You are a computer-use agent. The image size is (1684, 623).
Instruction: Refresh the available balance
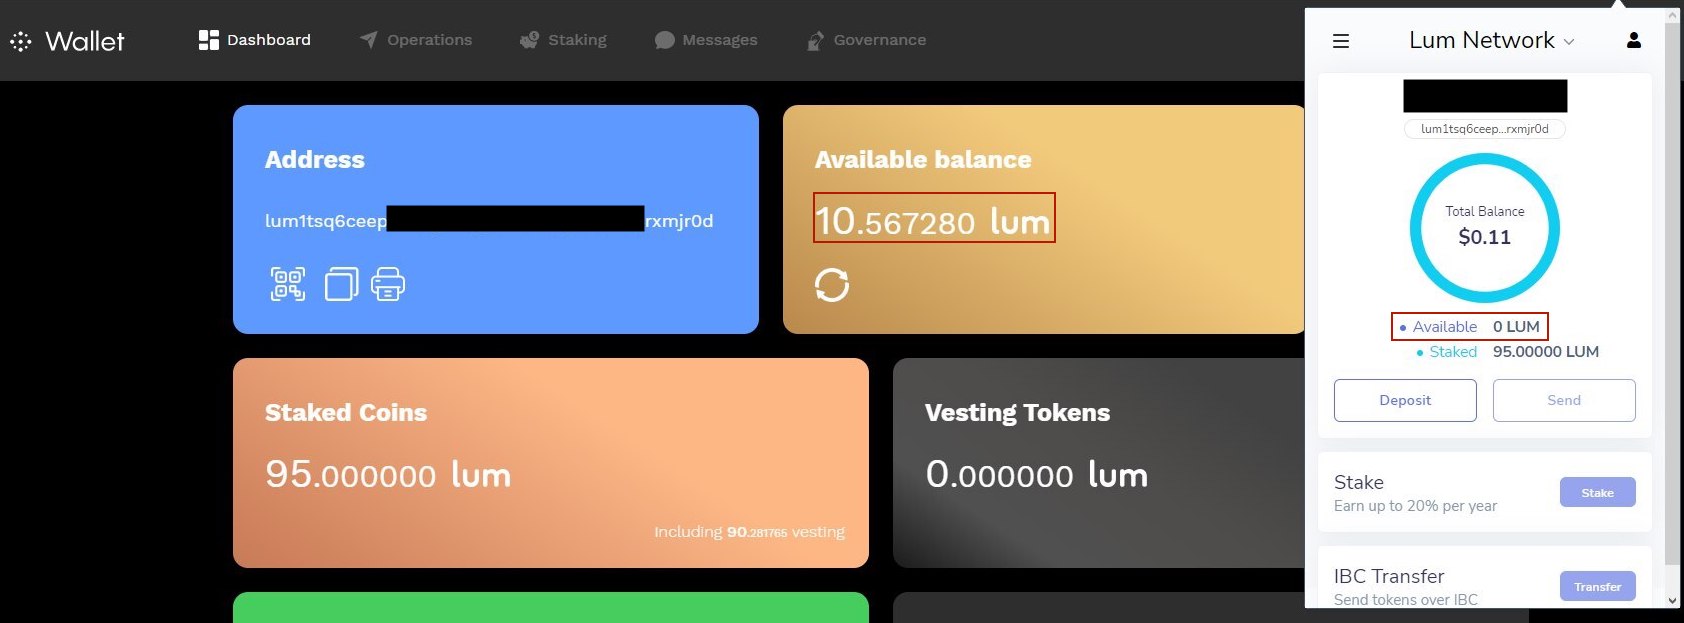tap(832, 285)
